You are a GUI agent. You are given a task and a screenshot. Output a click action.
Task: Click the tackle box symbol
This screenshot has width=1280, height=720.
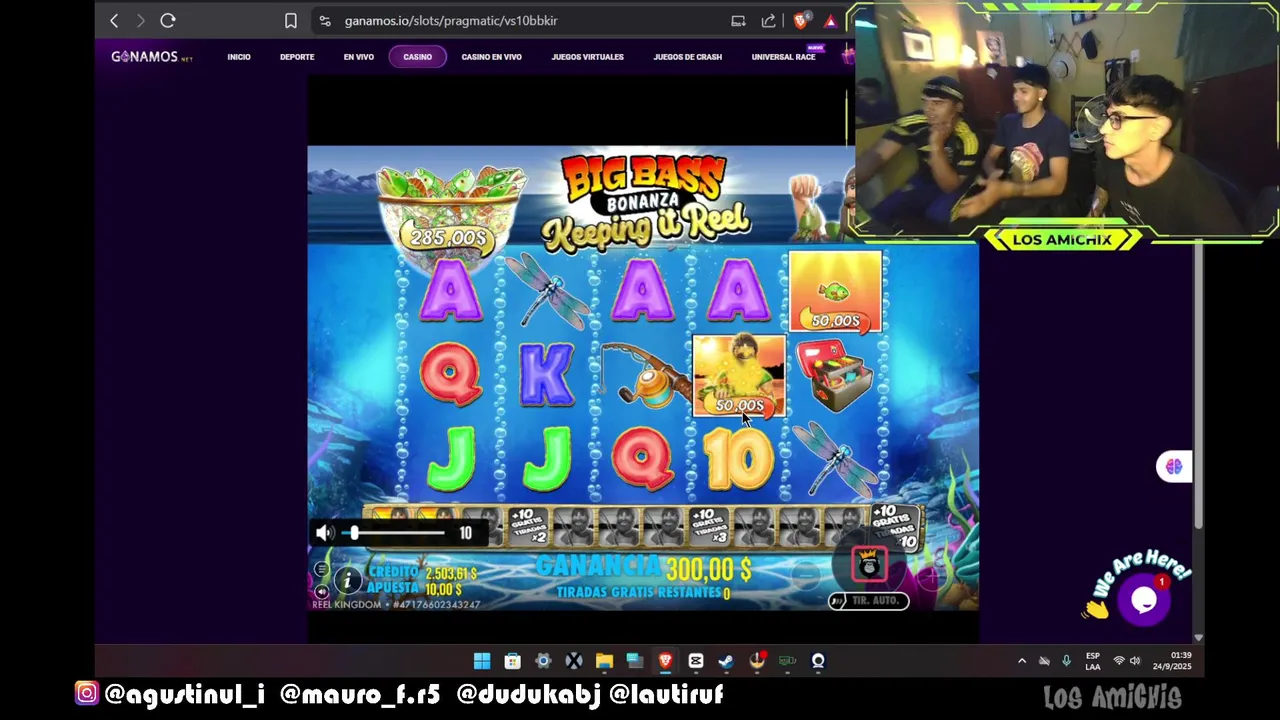click(x=835, y=376)
